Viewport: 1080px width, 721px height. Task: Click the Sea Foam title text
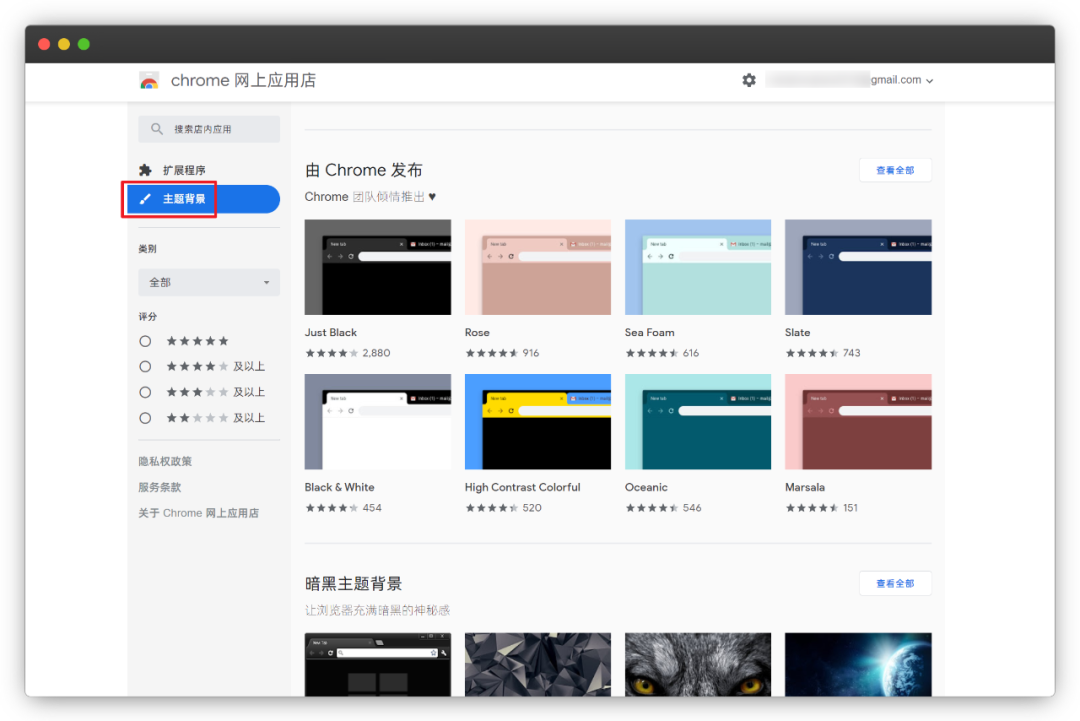pos(650,333)
